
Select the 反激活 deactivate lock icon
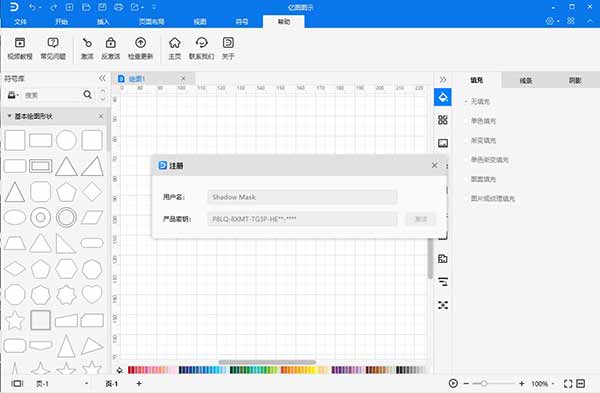tap(111, 48)
